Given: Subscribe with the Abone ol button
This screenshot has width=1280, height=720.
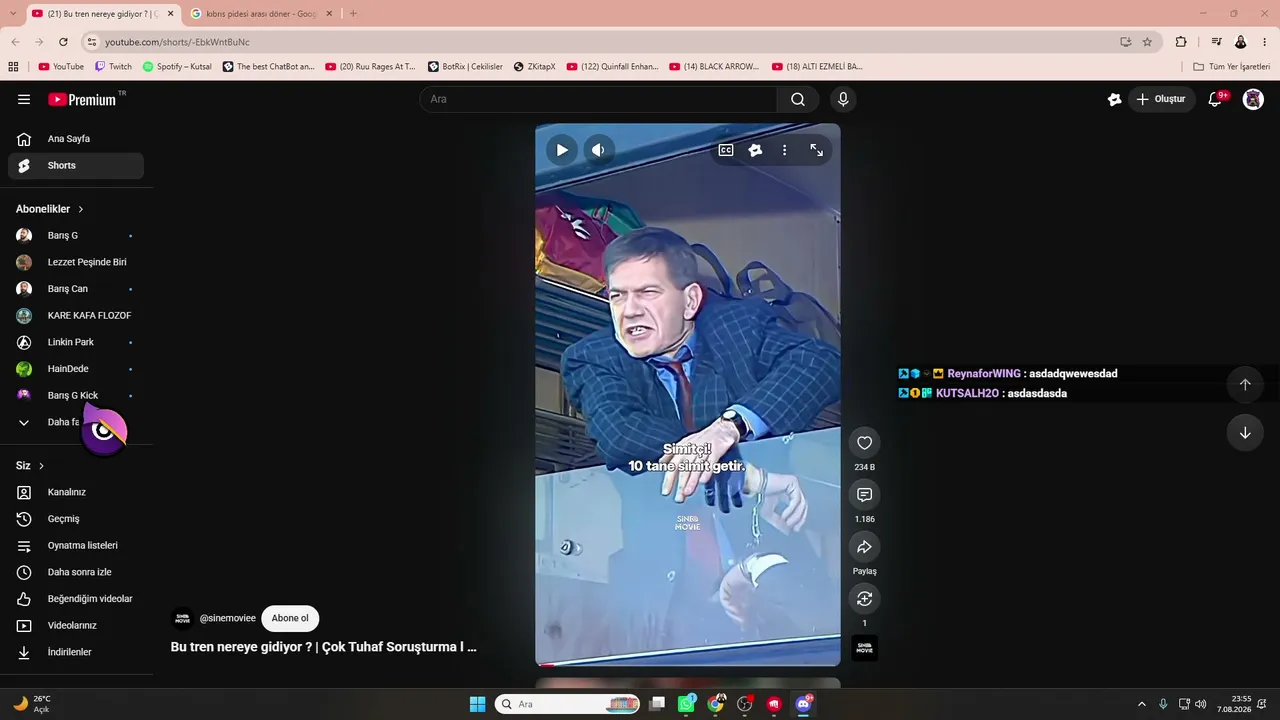Looking at the screenshot, I should (x=290, y=618).
